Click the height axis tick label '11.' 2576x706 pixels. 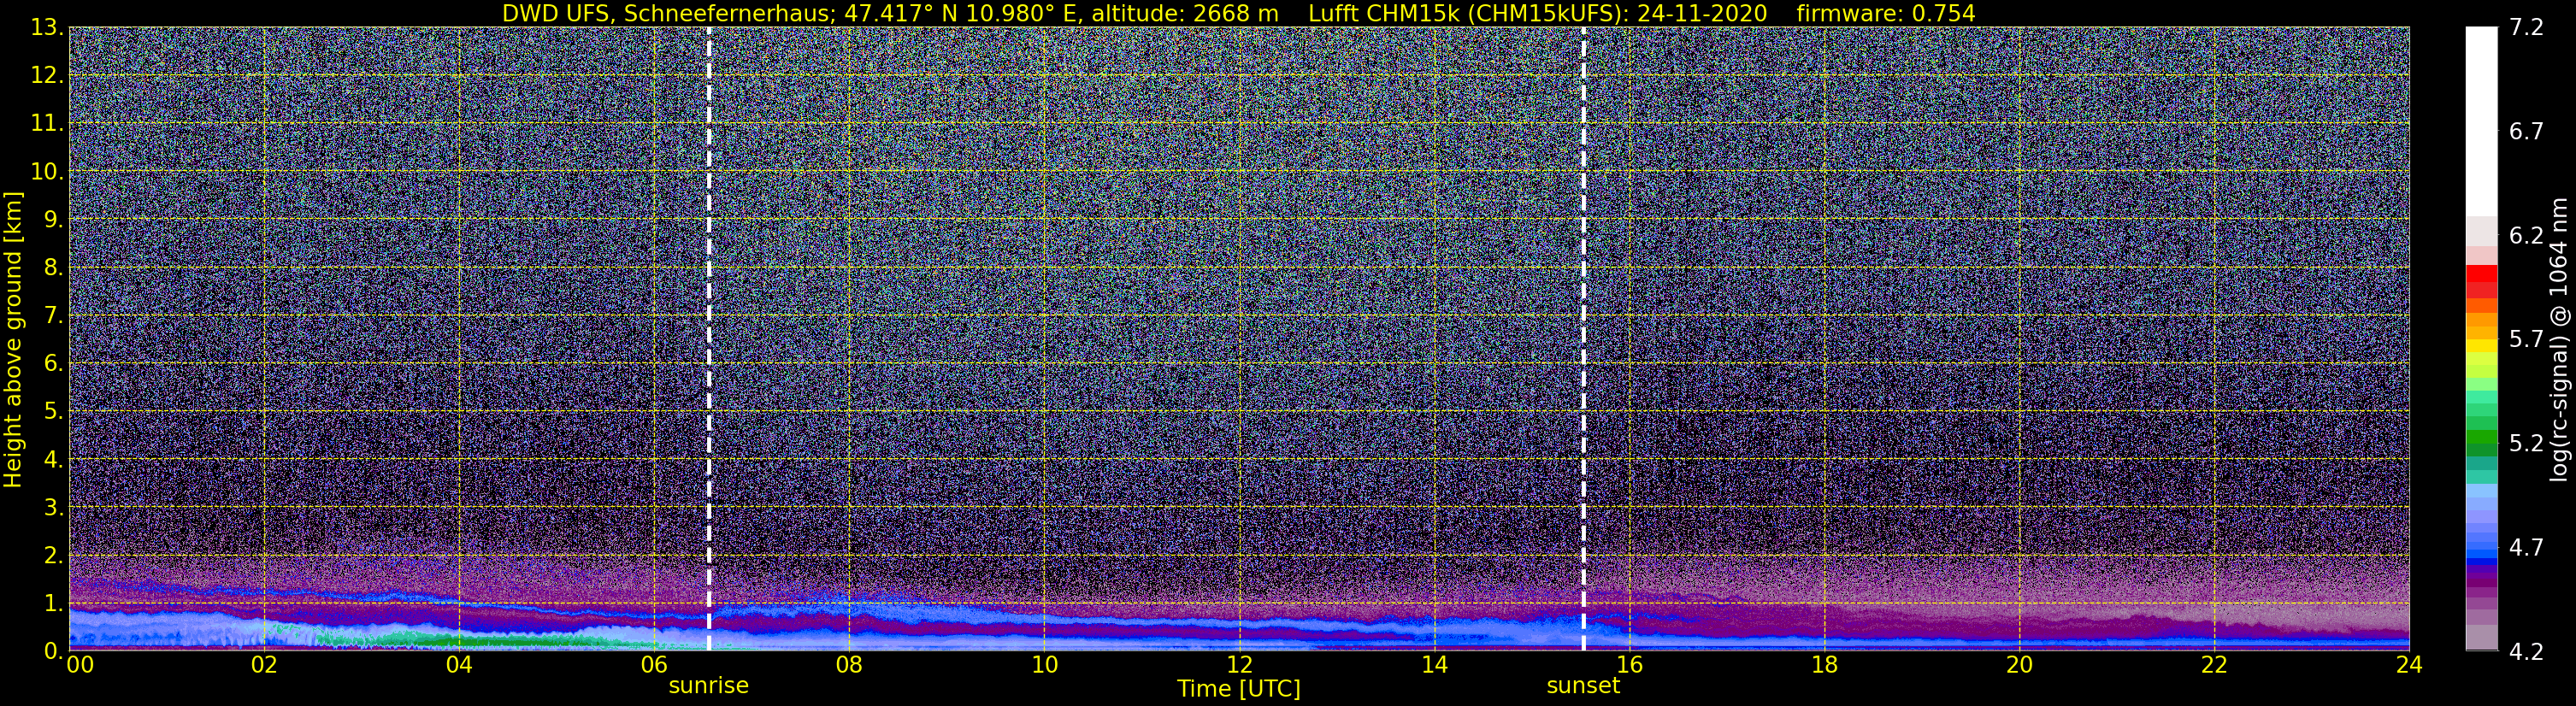click(46, 124)
